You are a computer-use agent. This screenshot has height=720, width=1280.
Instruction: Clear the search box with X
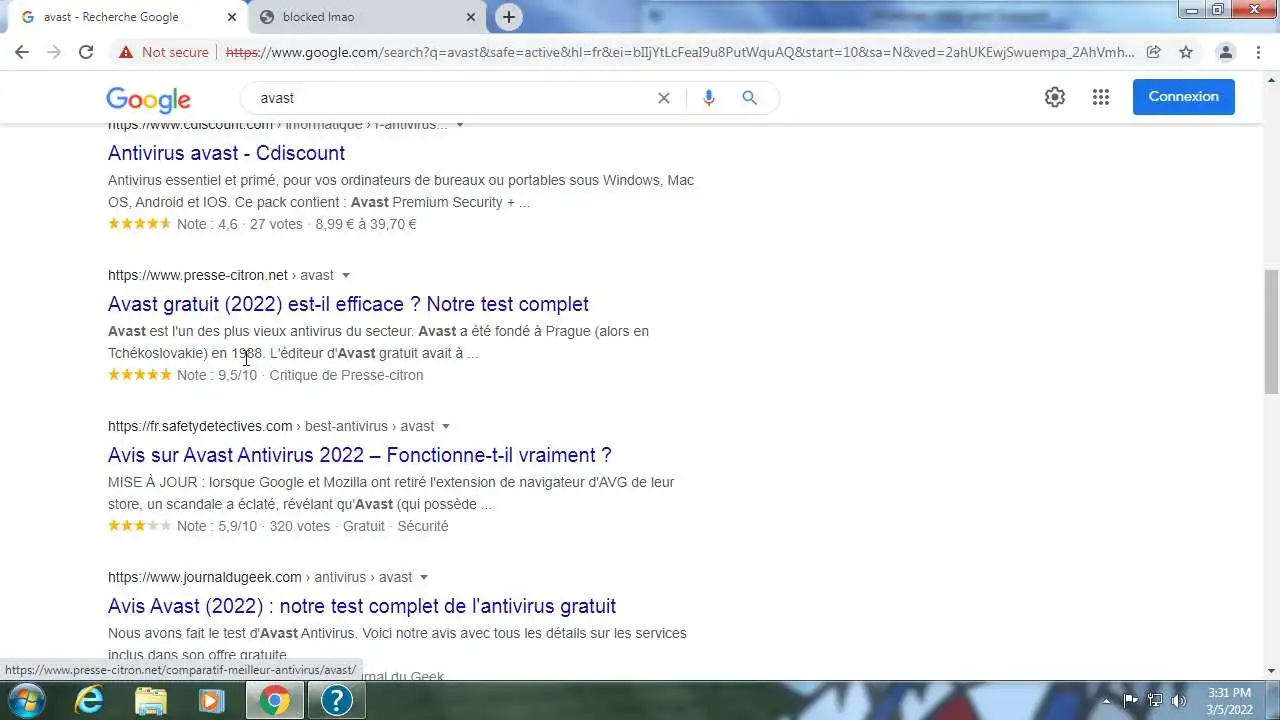[x=663, y=98]
